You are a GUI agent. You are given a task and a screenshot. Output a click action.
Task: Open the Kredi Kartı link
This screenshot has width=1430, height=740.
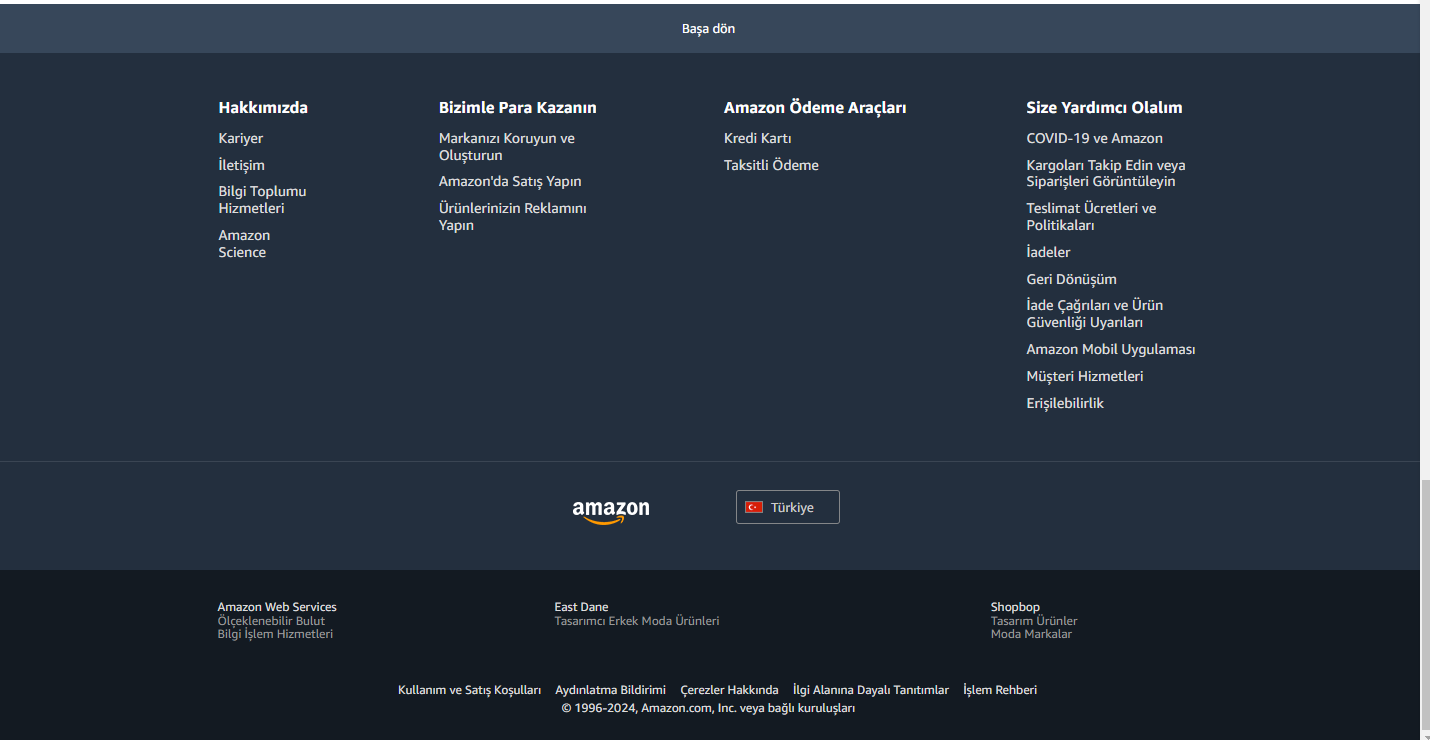pos(758,138)
